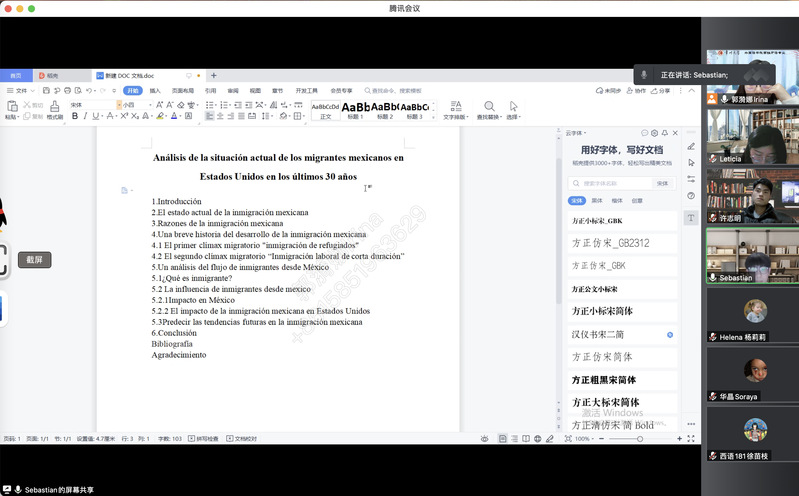
Task: Toggle Italic formatting
Action: click(x=85, y=116)
